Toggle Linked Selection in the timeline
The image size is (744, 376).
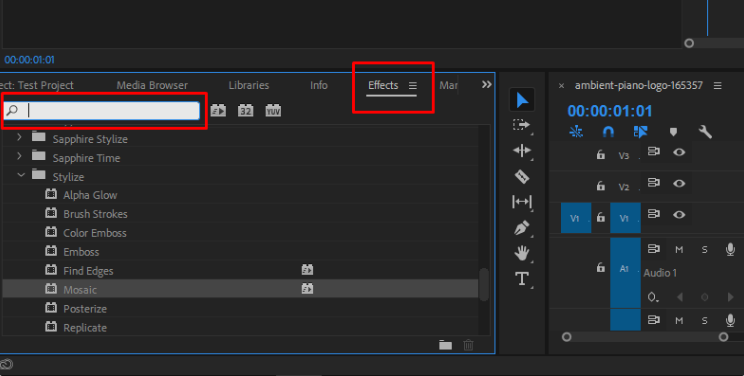640,132
